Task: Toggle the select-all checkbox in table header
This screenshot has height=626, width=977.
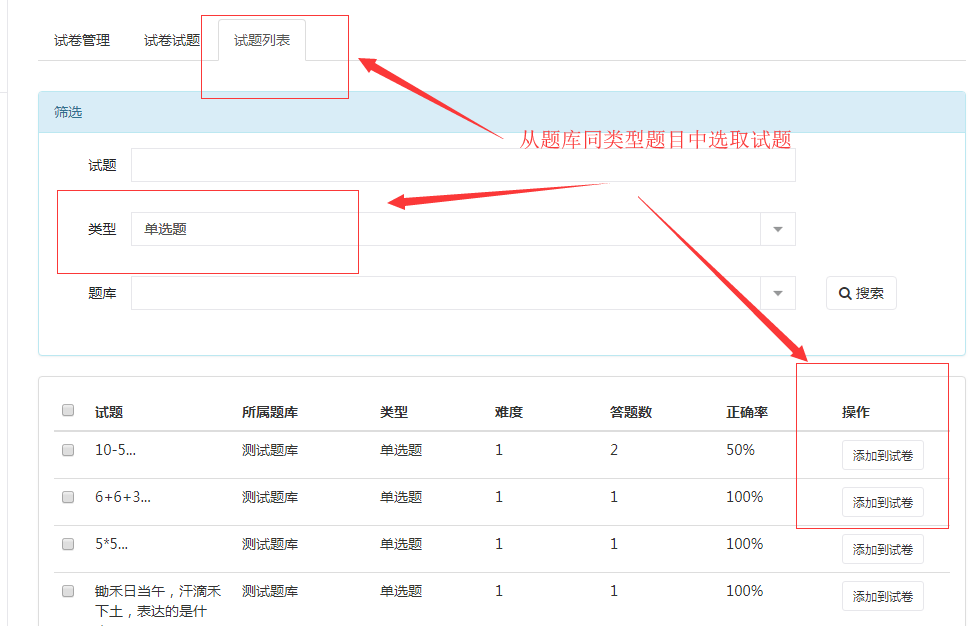Action: pyautogui.click(x=68, y=410)
